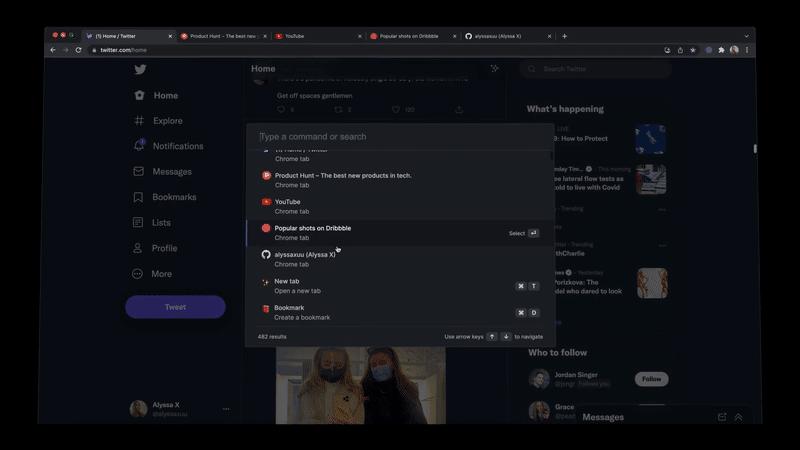The width and height of the screenshot is (800, 450).
Task: Switch to Popular shots on Dribbble tab
Action: pos(413,36)
